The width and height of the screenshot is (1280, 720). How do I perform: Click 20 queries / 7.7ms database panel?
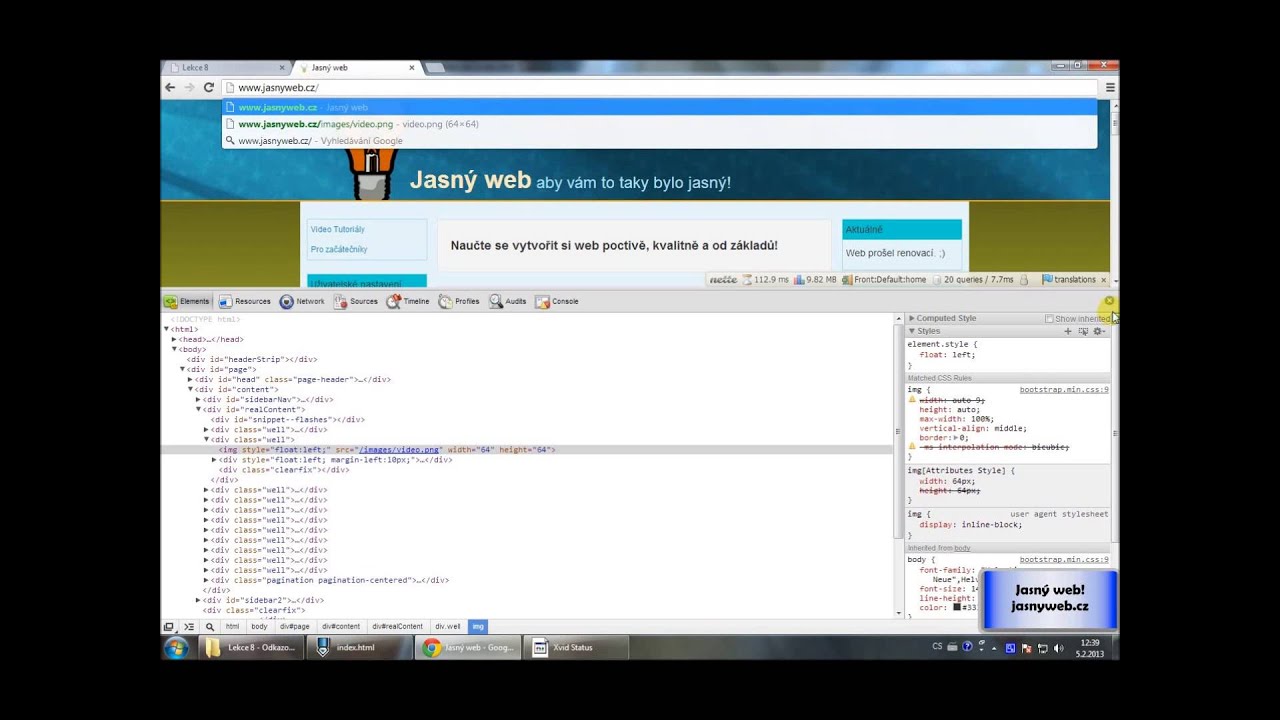point(973,280)
